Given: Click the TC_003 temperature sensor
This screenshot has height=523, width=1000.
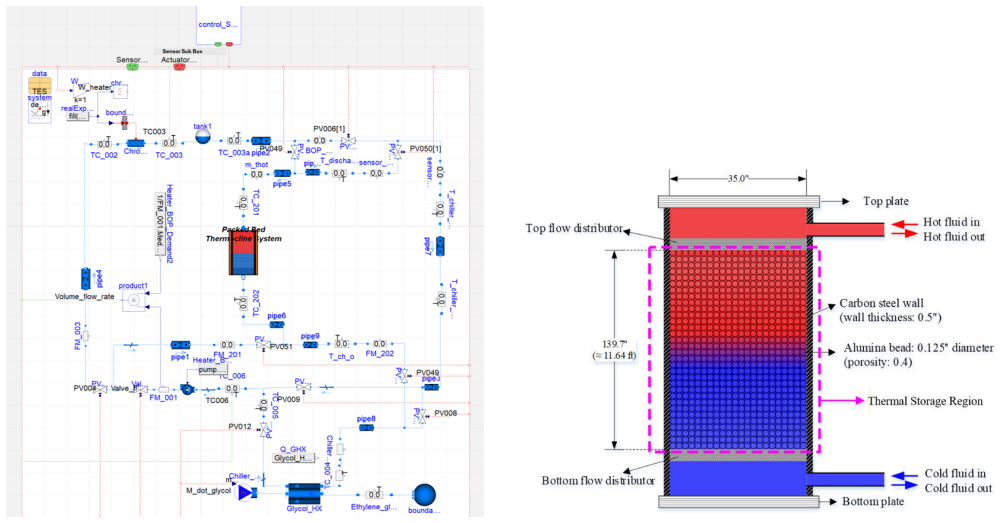Looking at the screenshot, I should pos(169,143).
